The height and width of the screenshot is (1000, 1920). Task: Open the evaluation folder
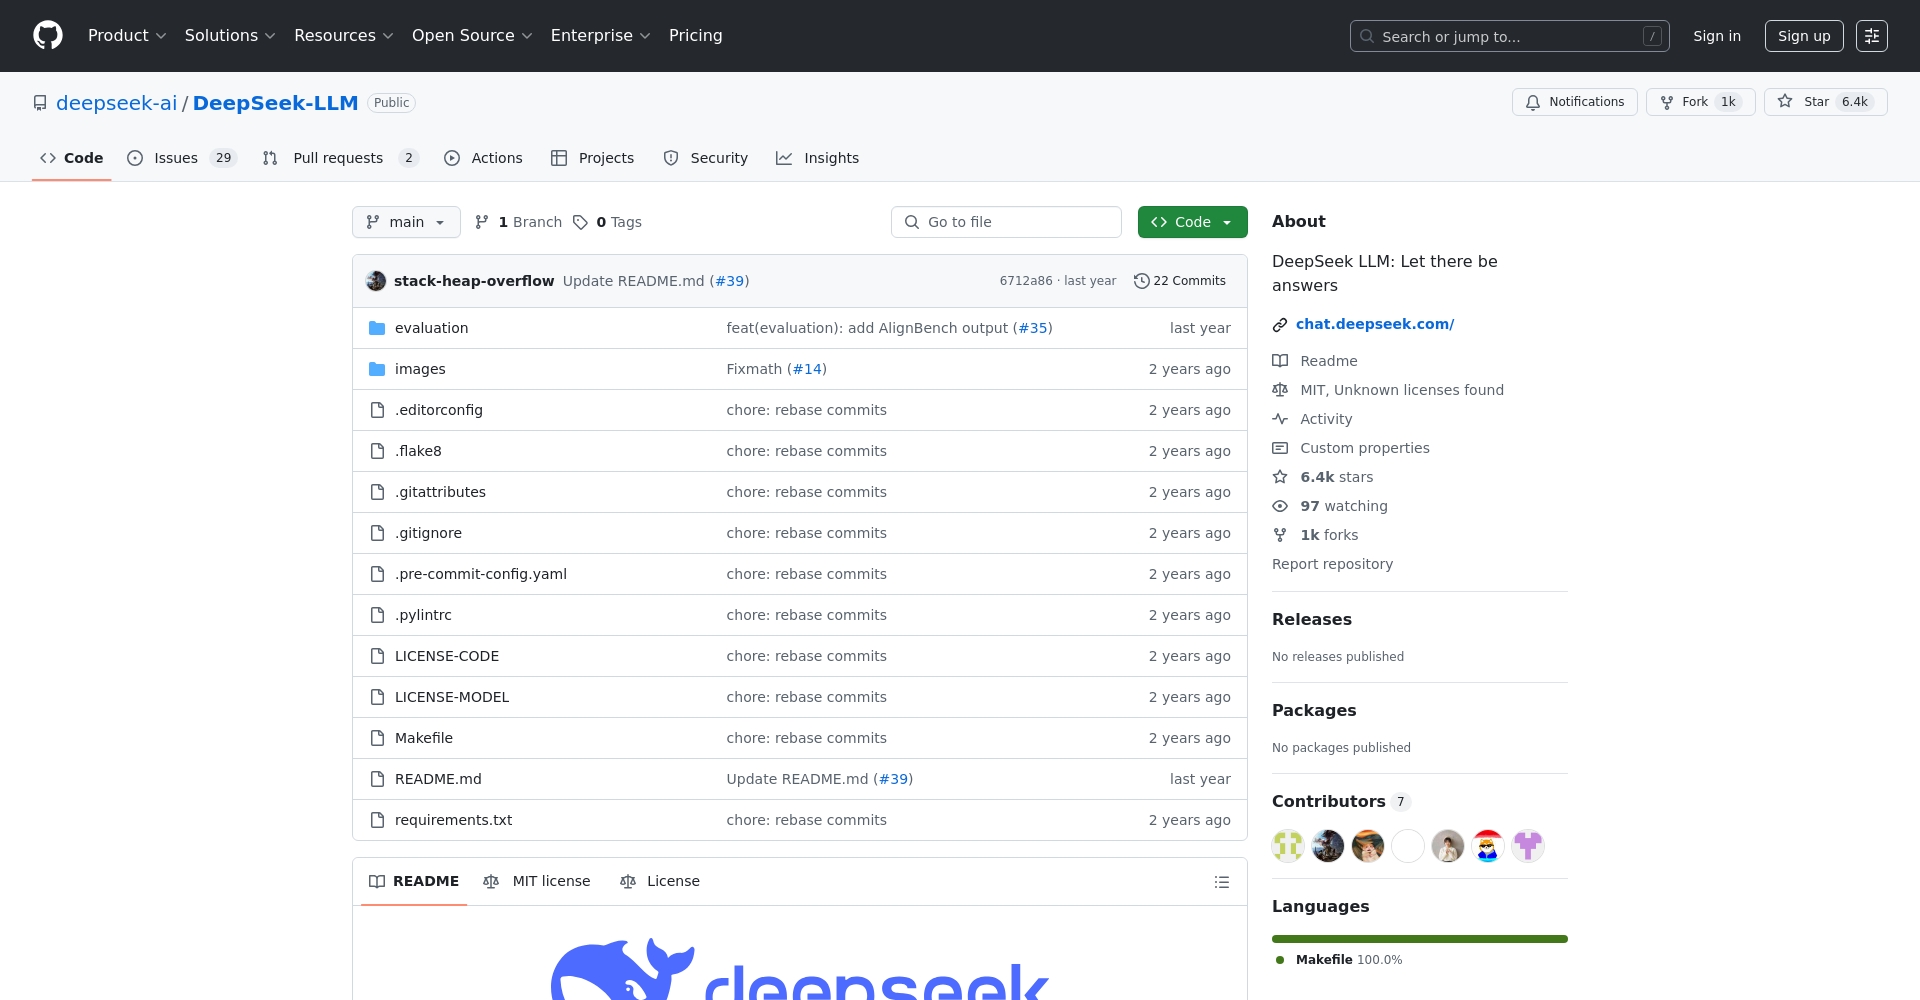click(x=431, y=328)
